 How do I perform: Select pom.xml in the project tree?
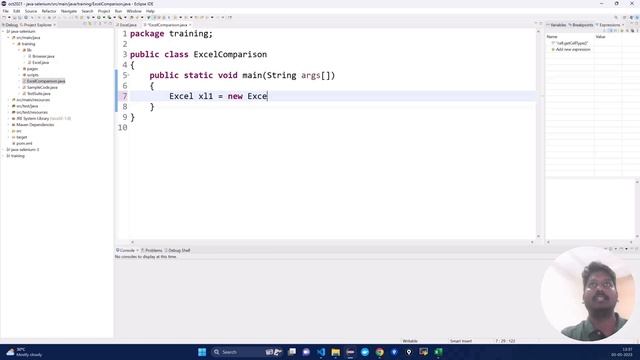pyautogui.click(x=24, y=143)
